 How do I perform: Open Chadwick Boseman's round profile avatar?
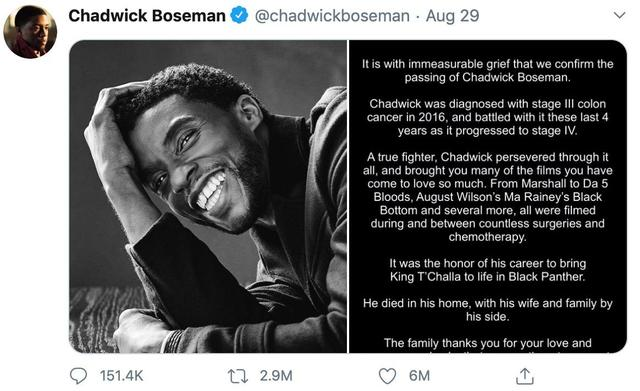point(30,32)
